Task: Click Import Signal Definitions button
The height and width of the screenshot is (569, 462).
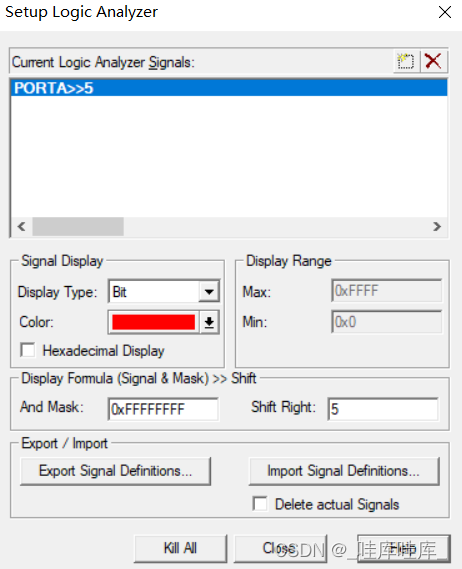Action: click(x=344, y=471)
